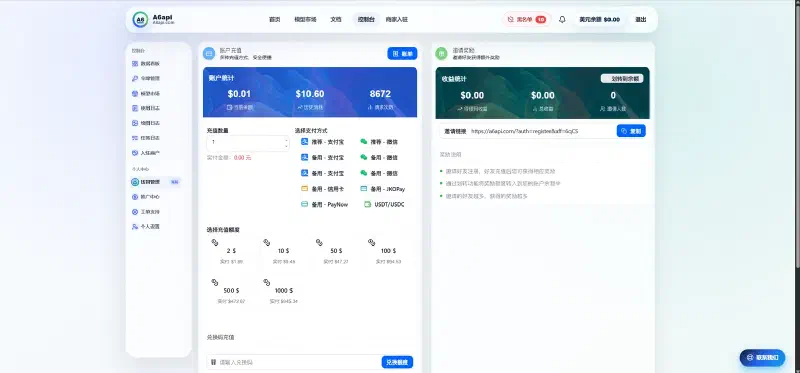Click the 工单支持 sidebar icon
This screenshot has width=800, height=373.
(135, 211)
